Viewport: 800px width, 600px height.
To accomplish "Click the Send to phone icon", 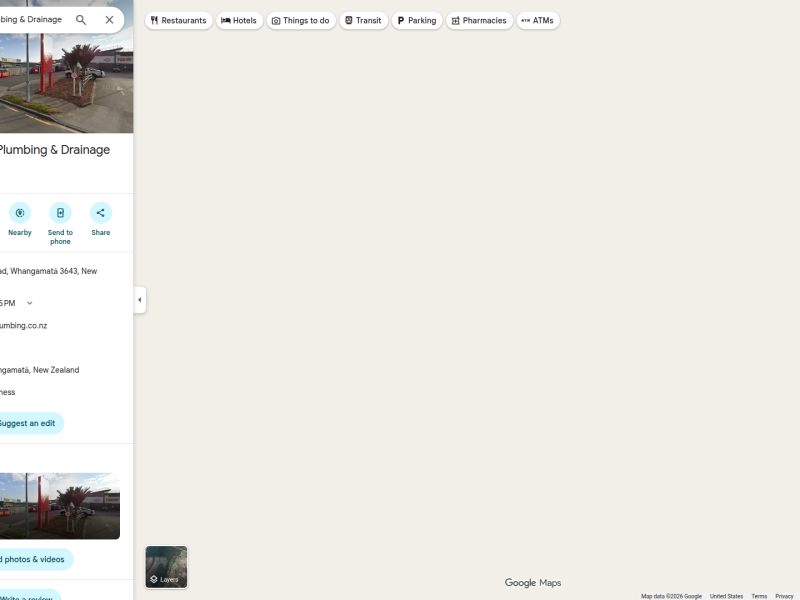I will (x=60, y=213).
